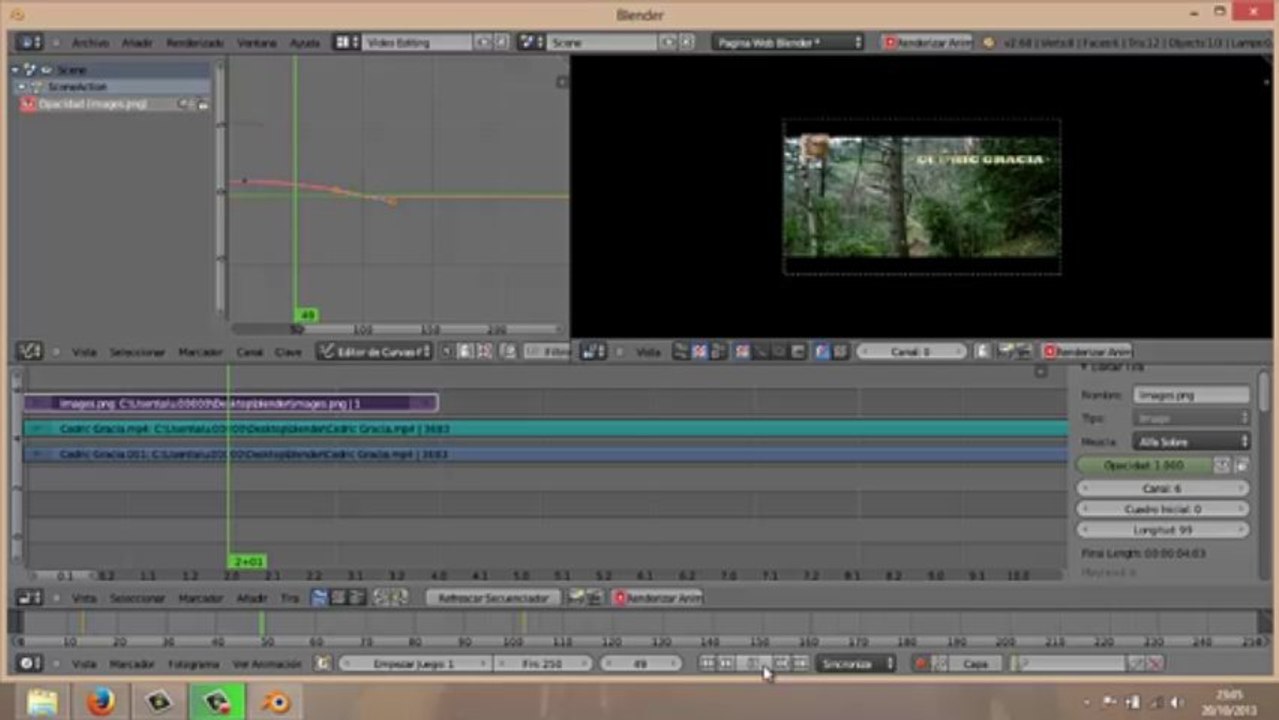Open the Pagina Web Blender engine dropdown
1279x720 pixels.
point(788,43)
